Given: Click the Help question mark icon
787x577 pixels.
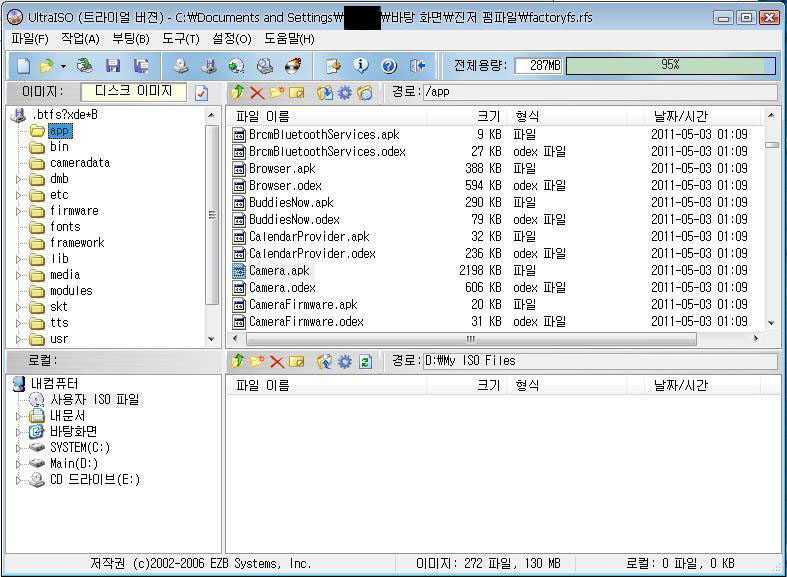Looking at the screenshot, I should 389,66.
